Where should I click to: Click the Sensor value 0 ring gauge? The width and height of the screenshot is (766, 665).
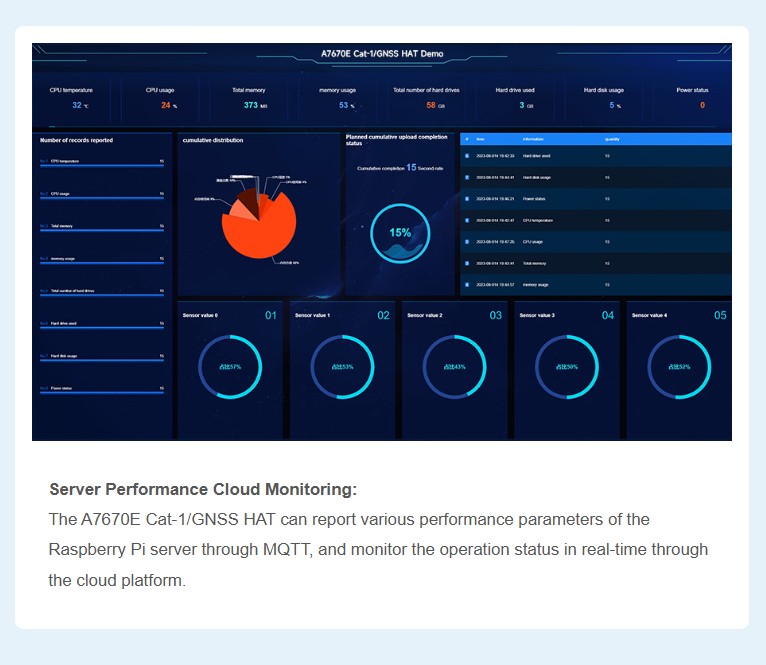click(230, 367)
